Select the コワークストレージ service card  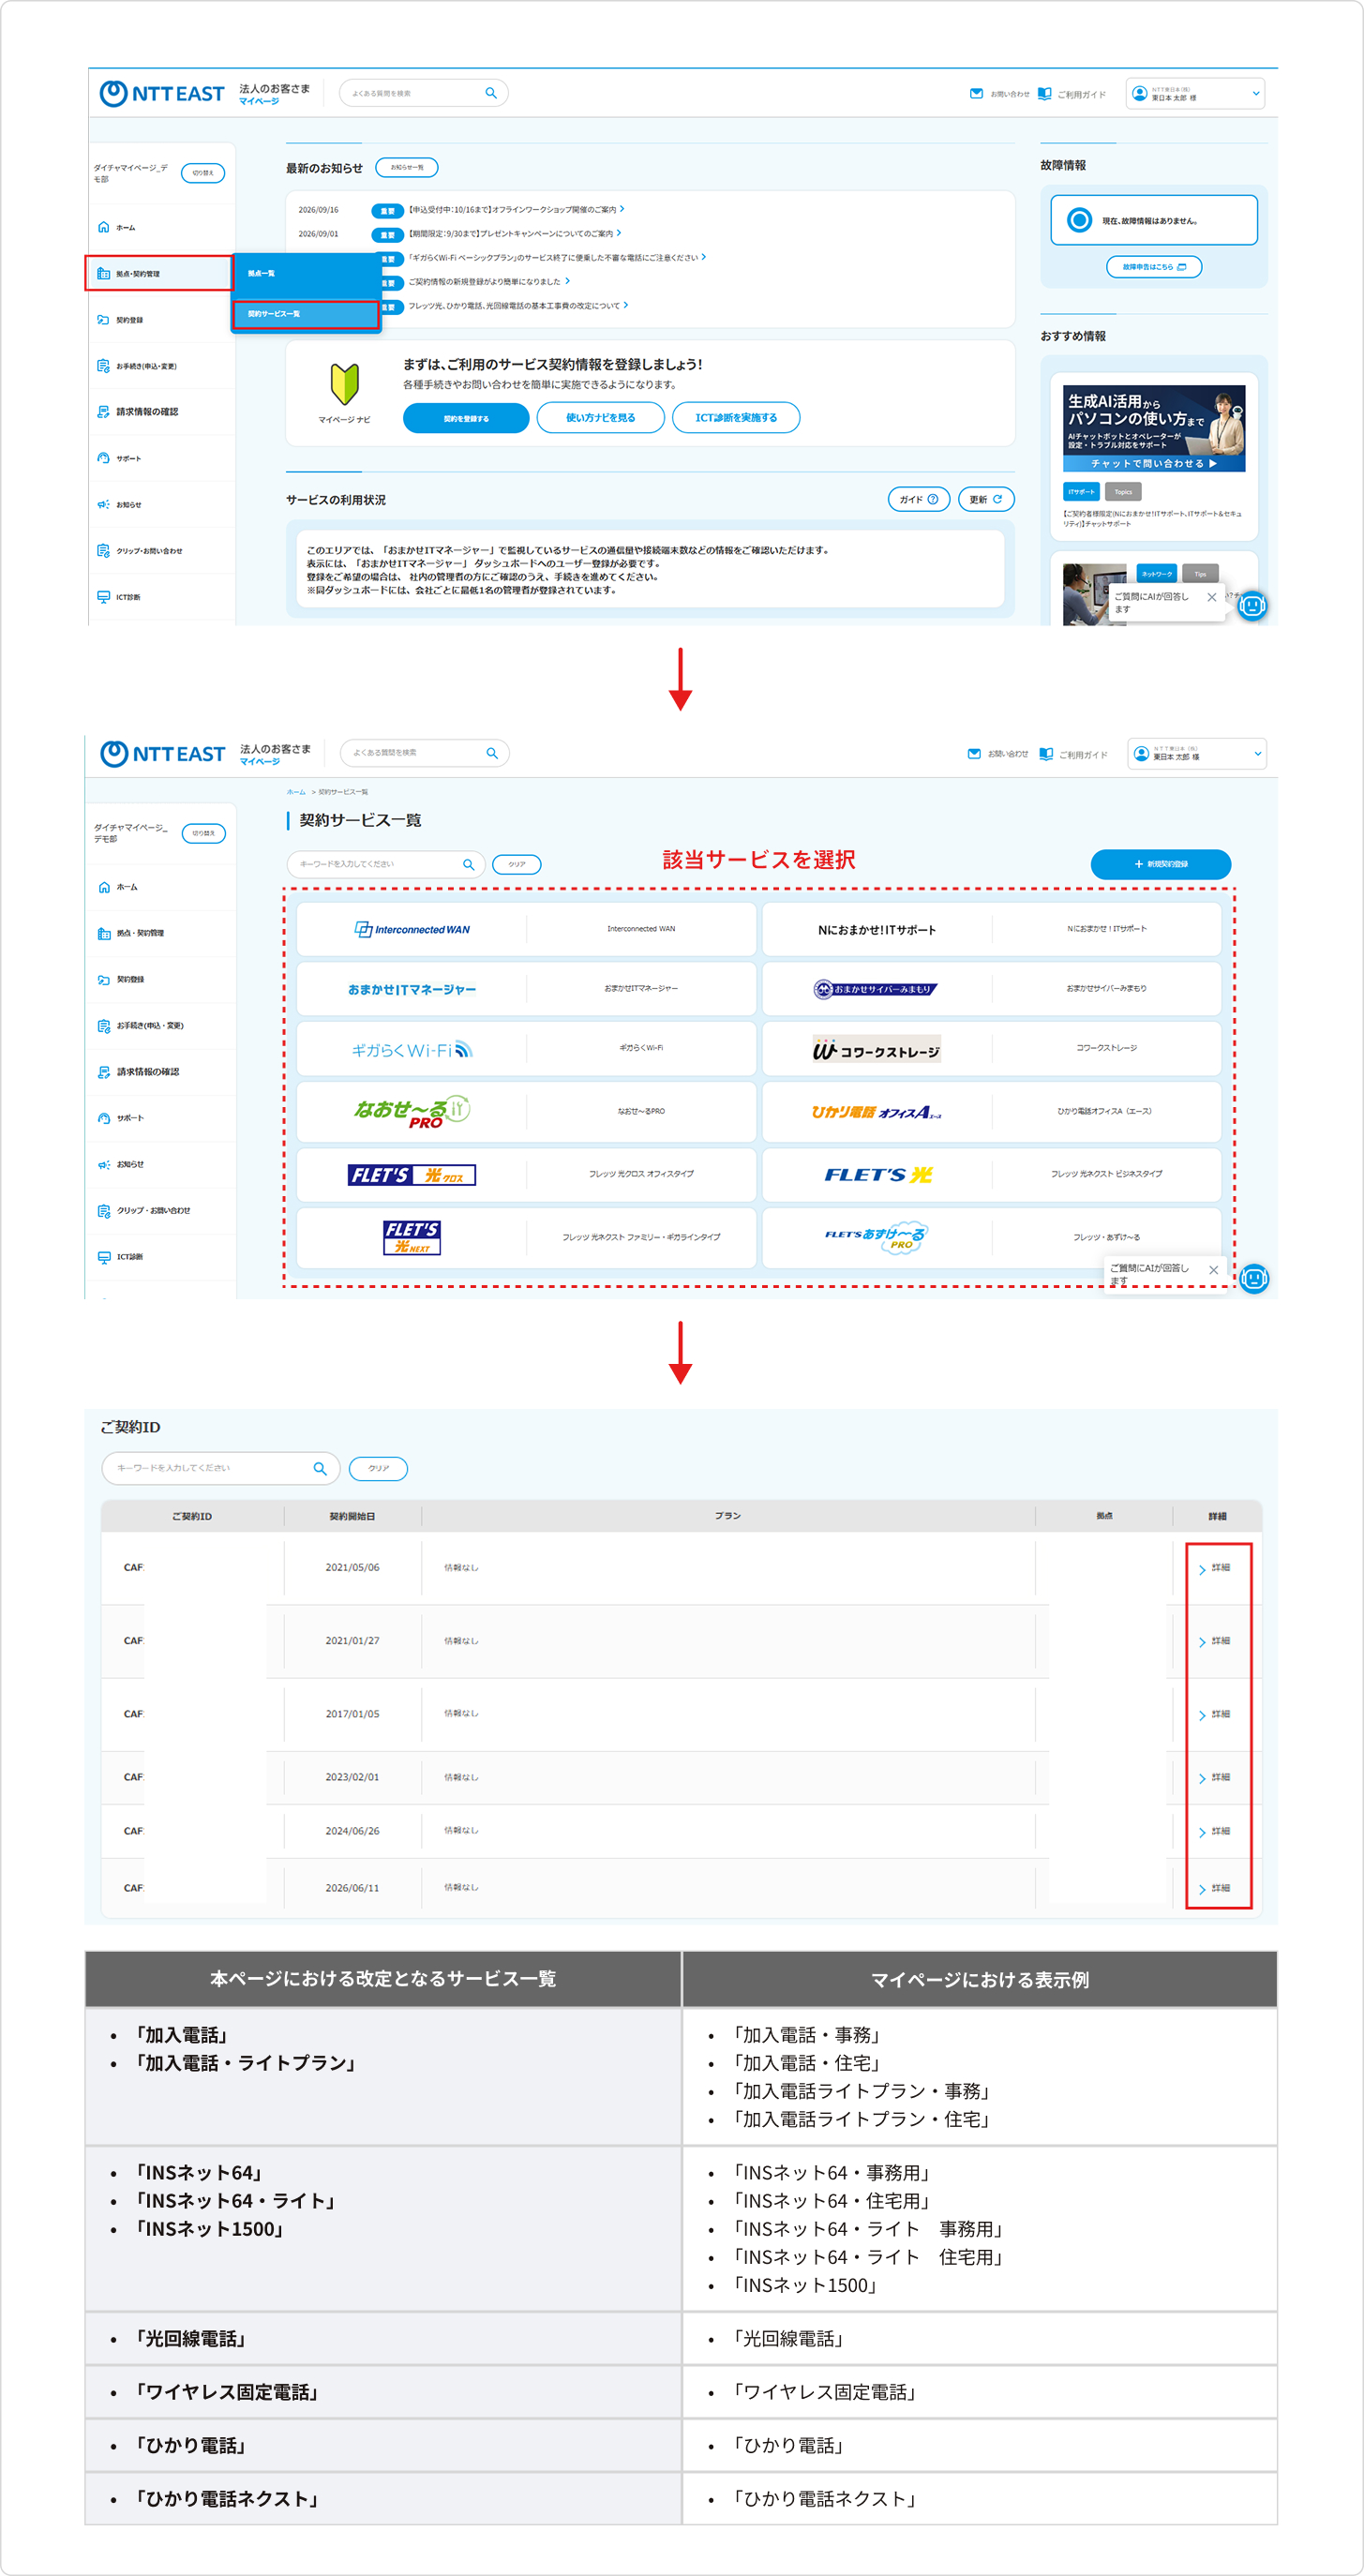coord(992,1048)
